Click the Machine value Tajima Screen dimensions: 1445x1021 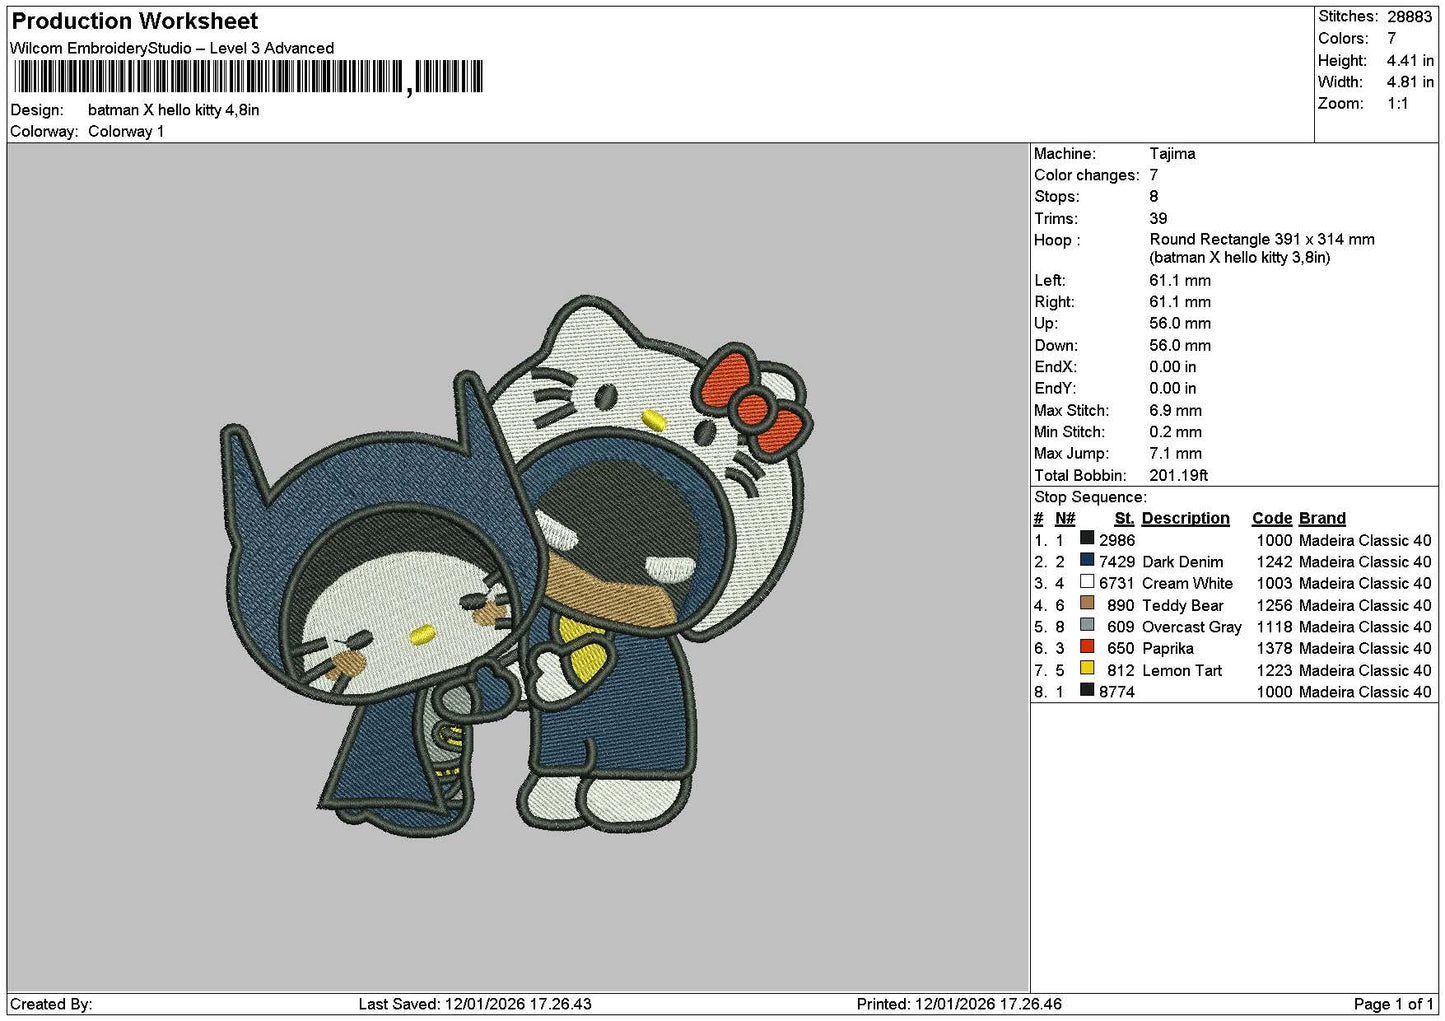(x=1172, y=154)
